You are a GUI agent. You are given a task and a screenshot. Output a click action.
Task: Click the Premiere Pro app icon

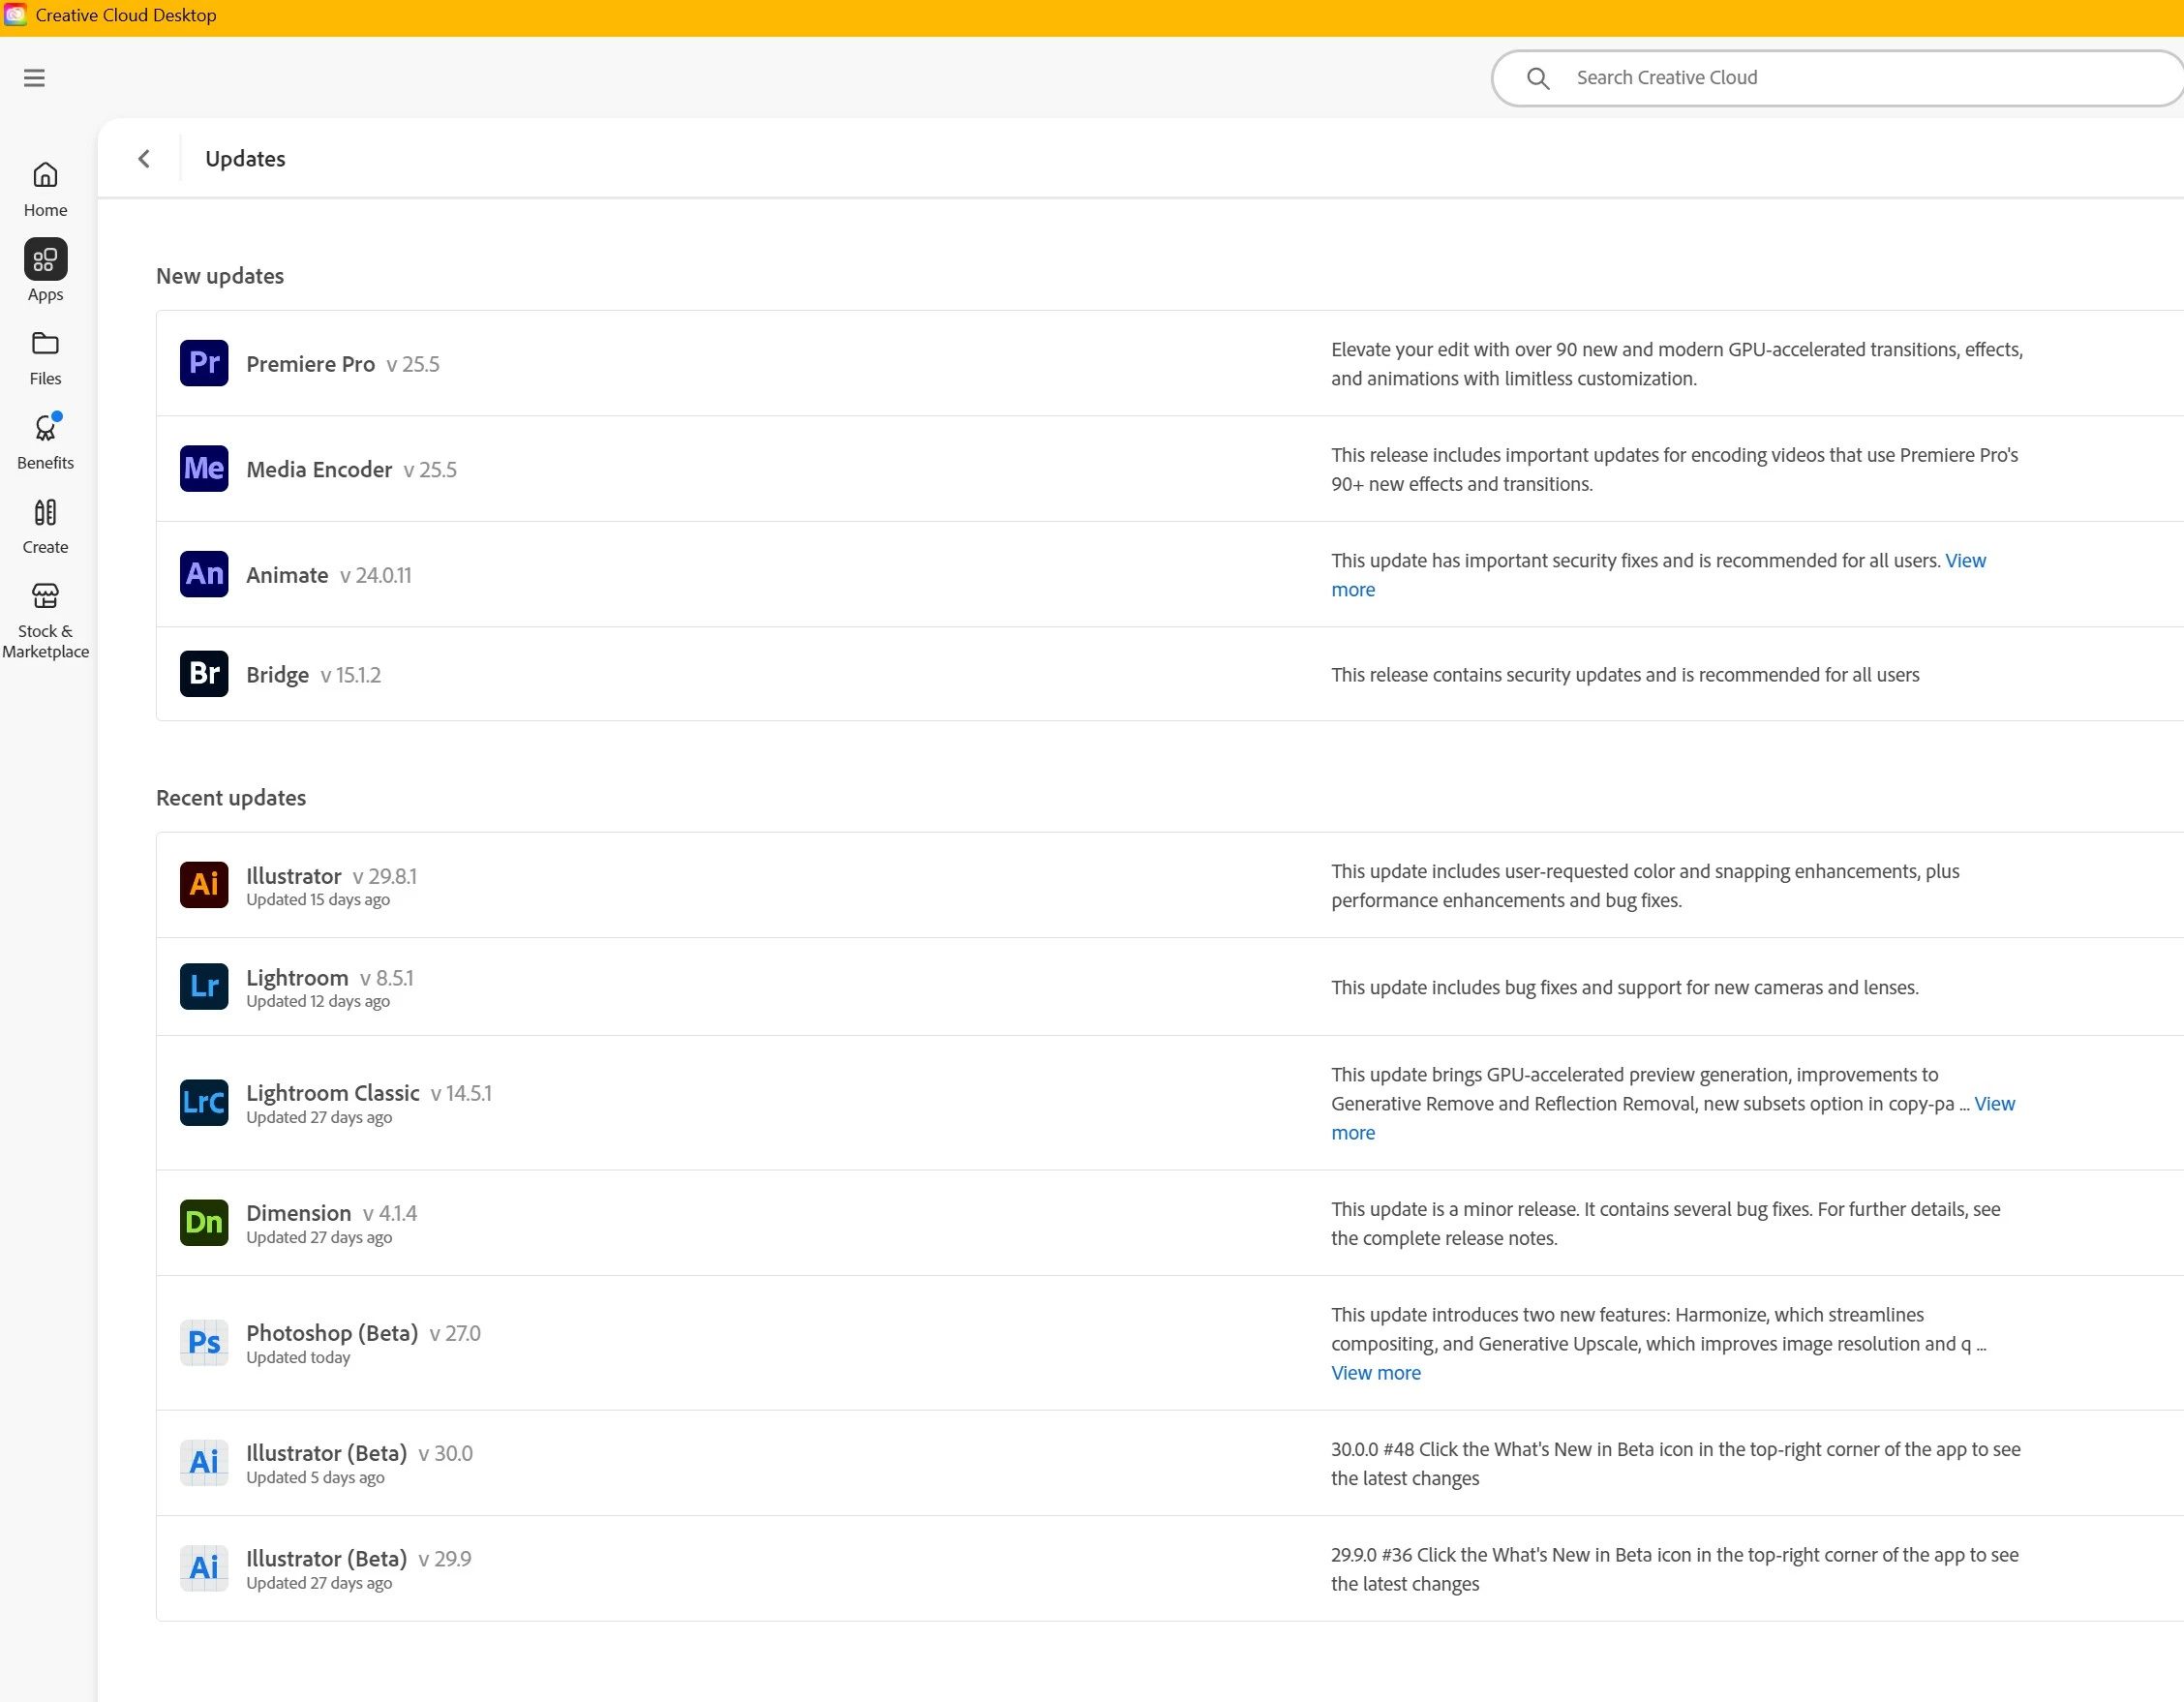tap(204, 363)
